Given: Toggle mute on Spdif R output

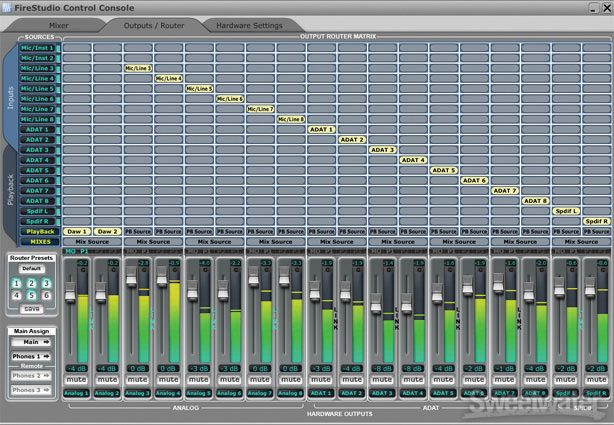Looking at the screenshot, I should (x=597, y=380).
